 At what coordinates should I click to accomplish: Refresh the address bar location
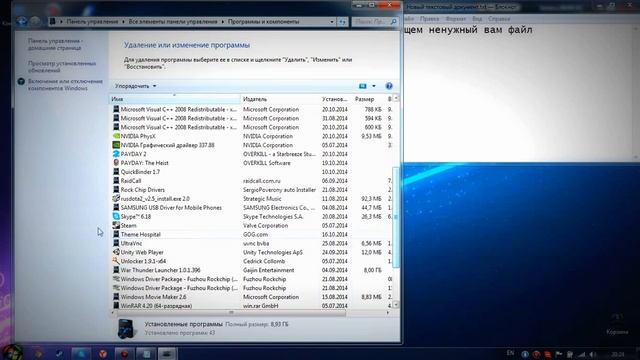343,22
